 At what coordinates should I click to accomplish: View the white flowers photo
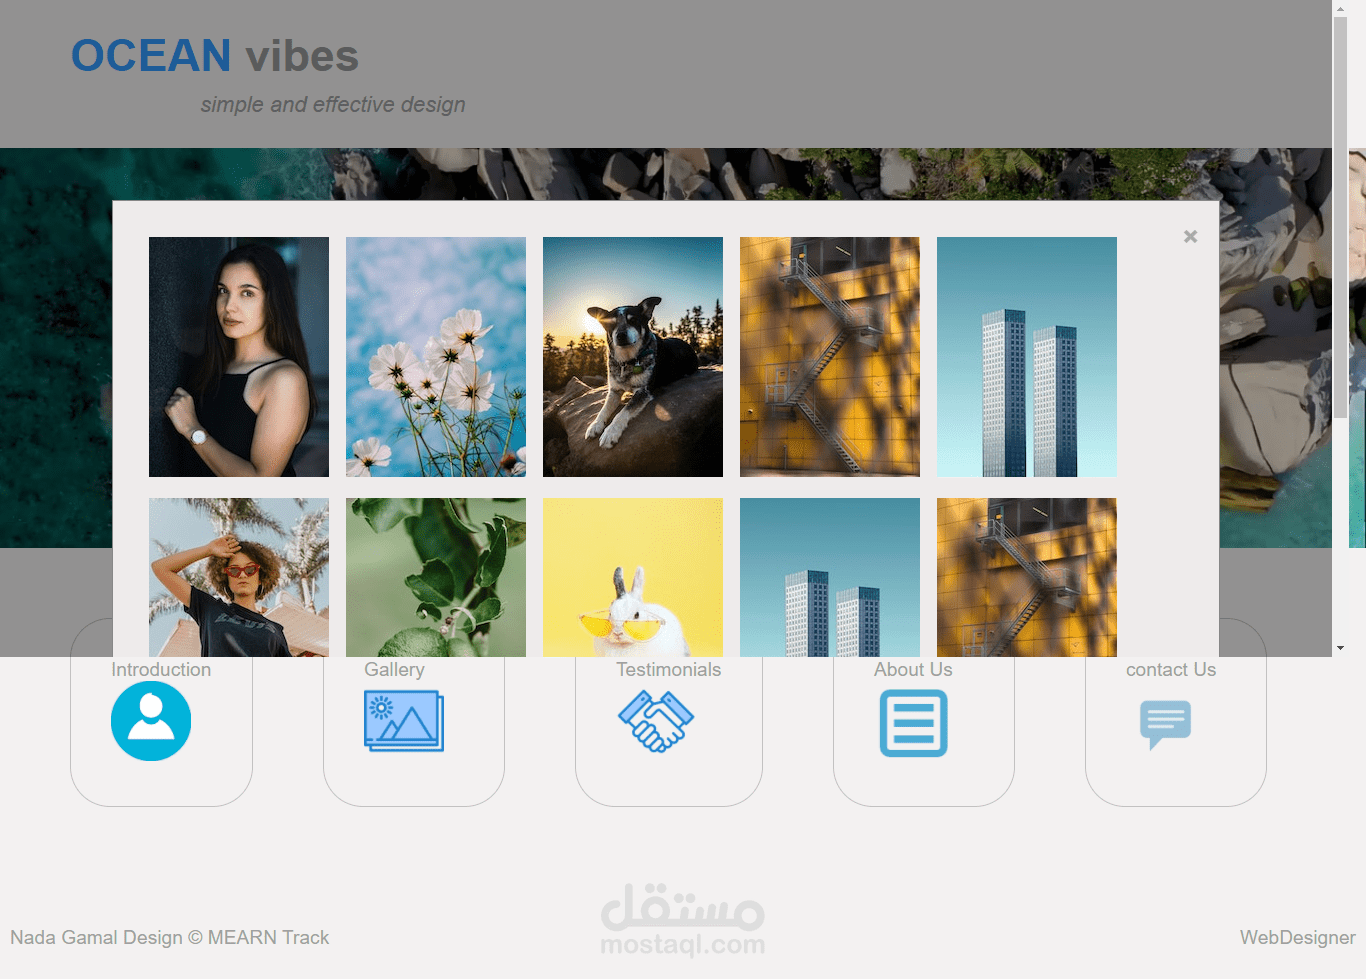coord(436,357)
